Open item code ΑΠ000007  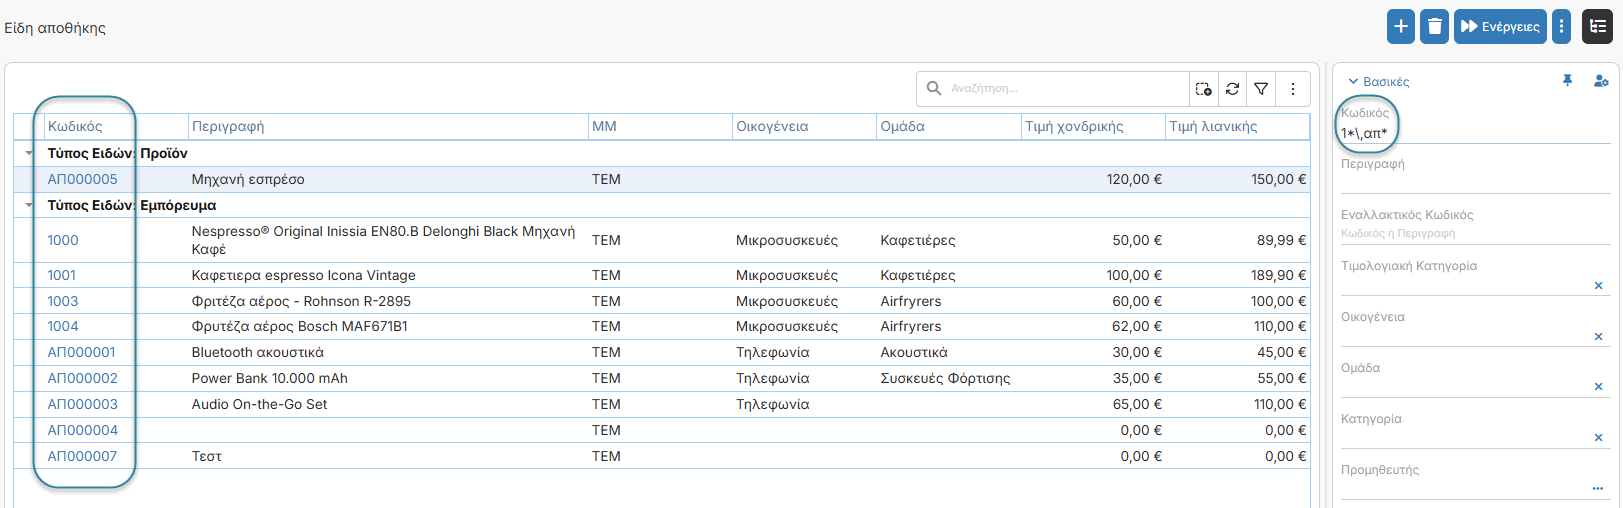82,456
